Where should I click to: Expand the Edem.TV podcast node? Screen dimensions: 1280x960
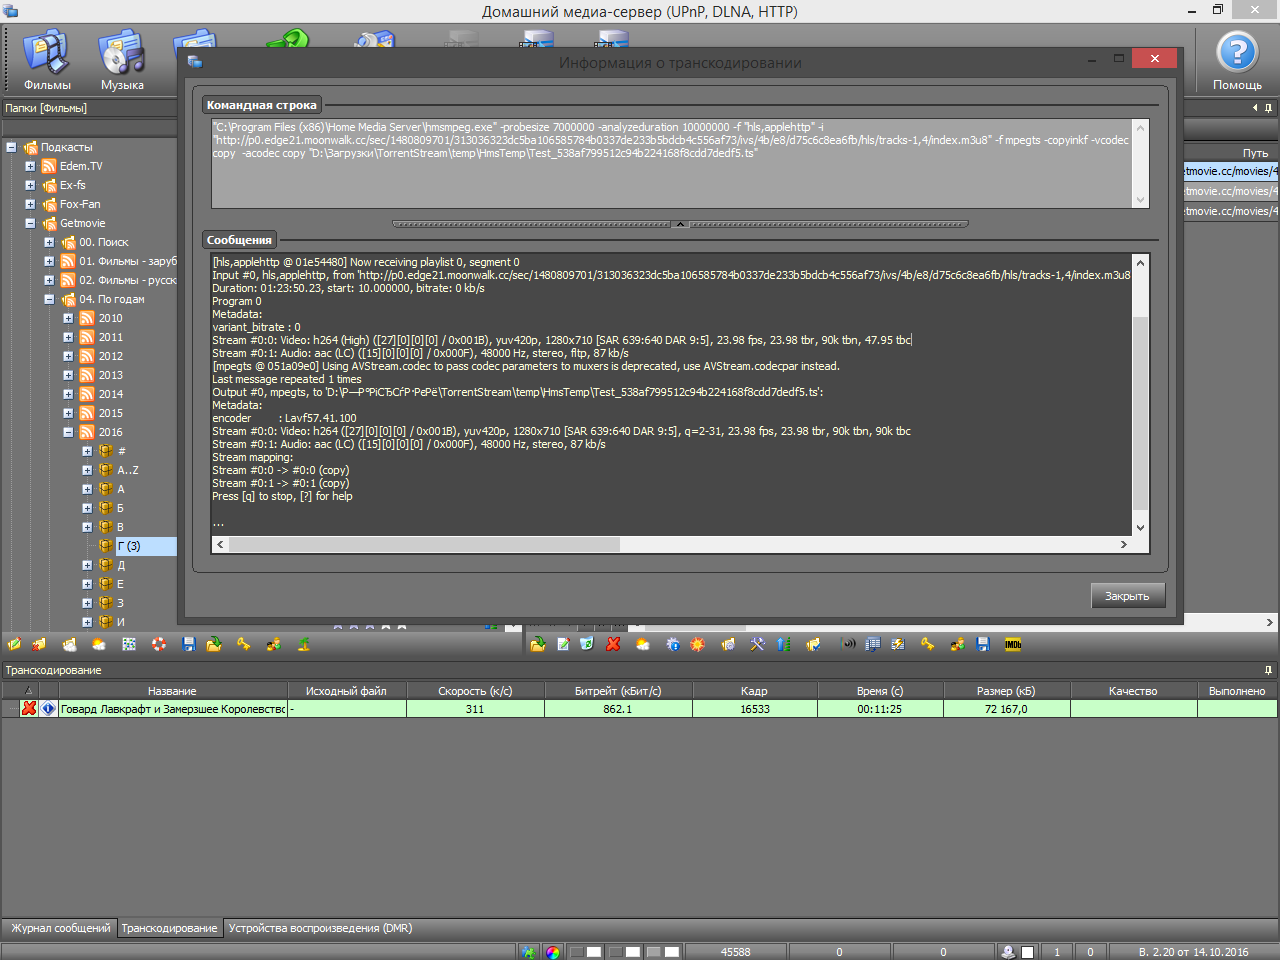[x=30, y=166]
